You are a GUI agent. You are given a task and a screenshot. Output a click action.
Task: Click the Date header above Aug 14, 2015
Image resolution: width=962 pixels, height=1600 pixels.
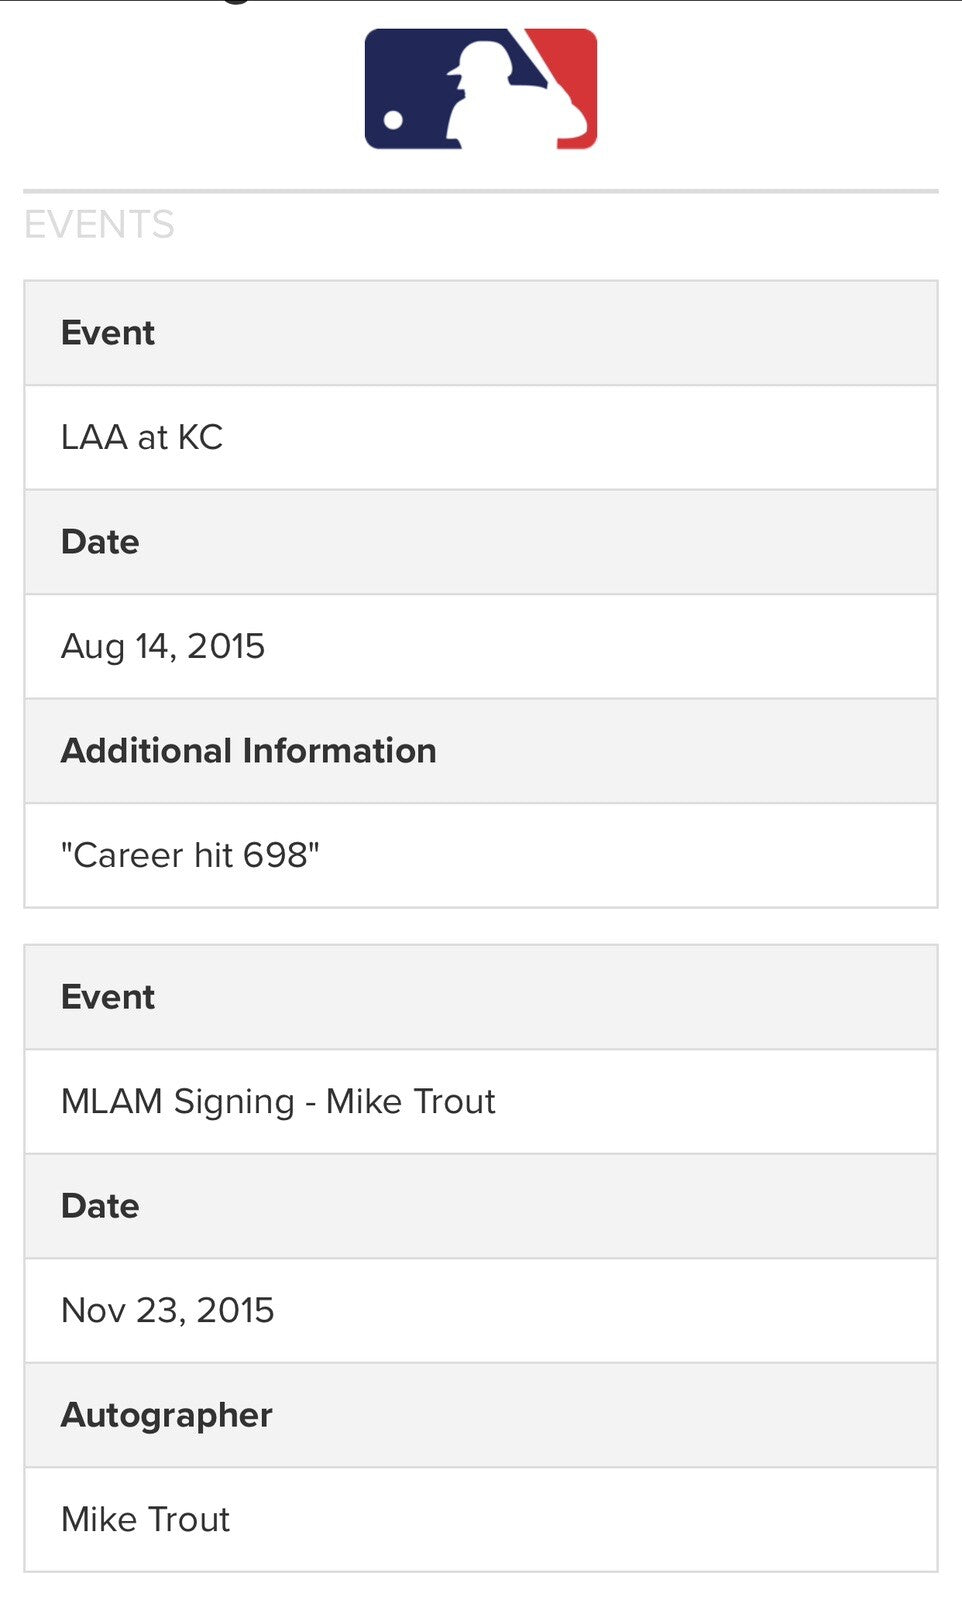(x=100, y=542)
